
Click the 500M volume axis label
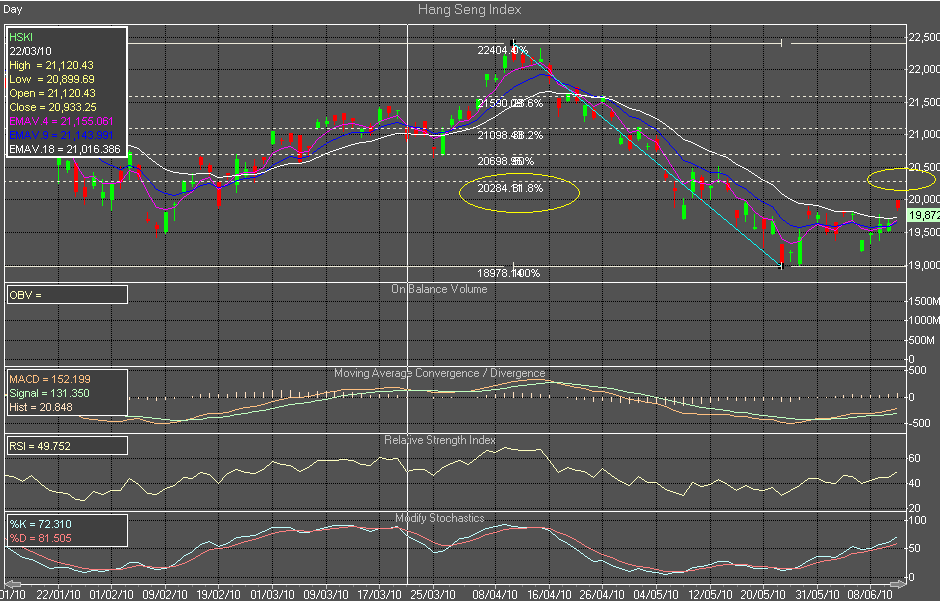tap(922, 340)
